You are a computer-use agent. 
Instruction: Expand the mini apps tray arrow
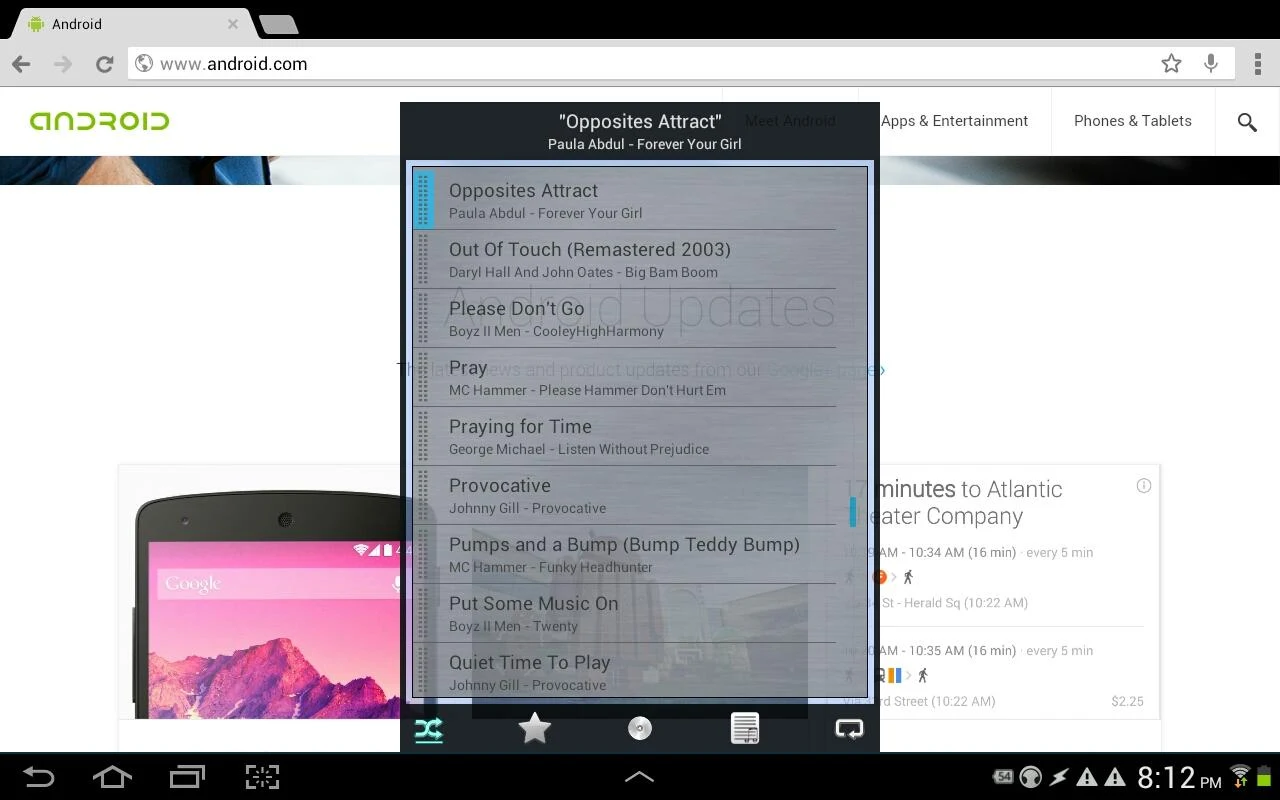pos(640,776)
